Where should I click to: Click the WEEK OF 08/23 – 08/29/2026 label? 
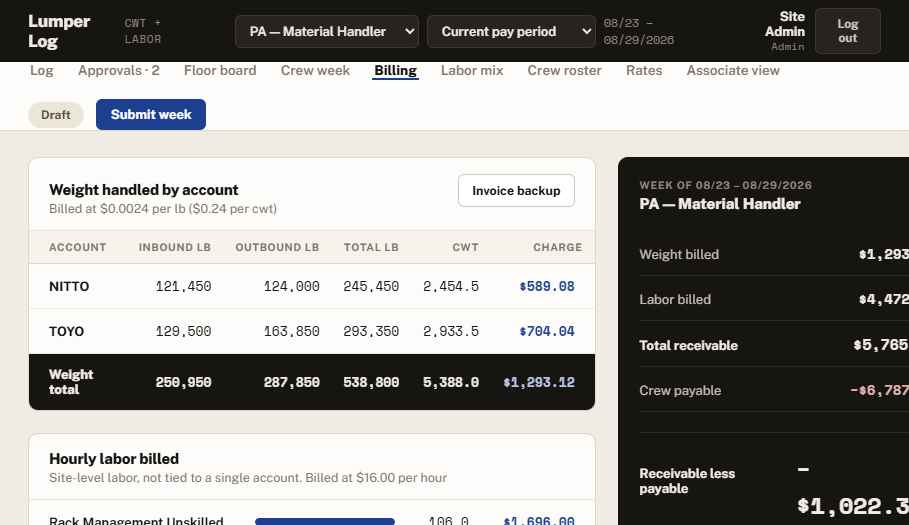click(725, 185)
